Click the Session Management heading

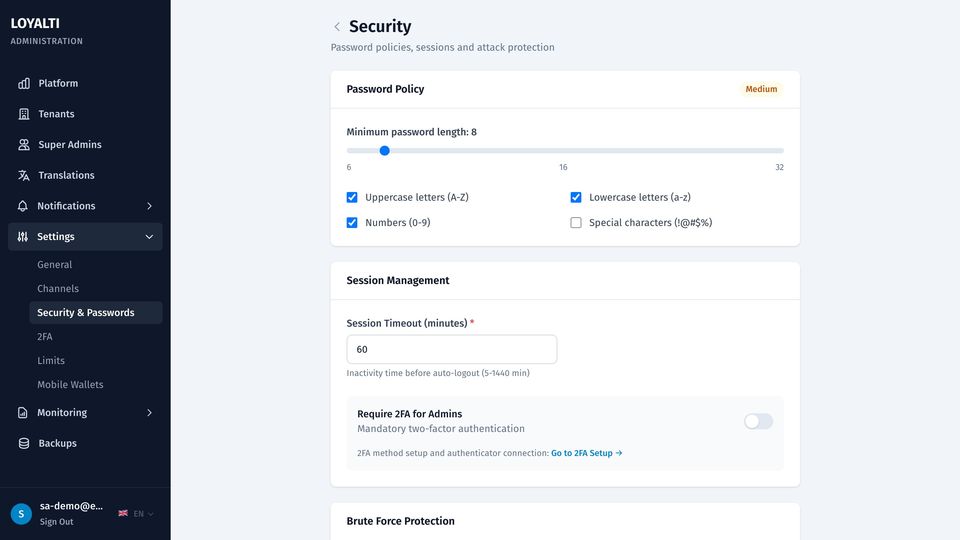[x=398, y=280]
